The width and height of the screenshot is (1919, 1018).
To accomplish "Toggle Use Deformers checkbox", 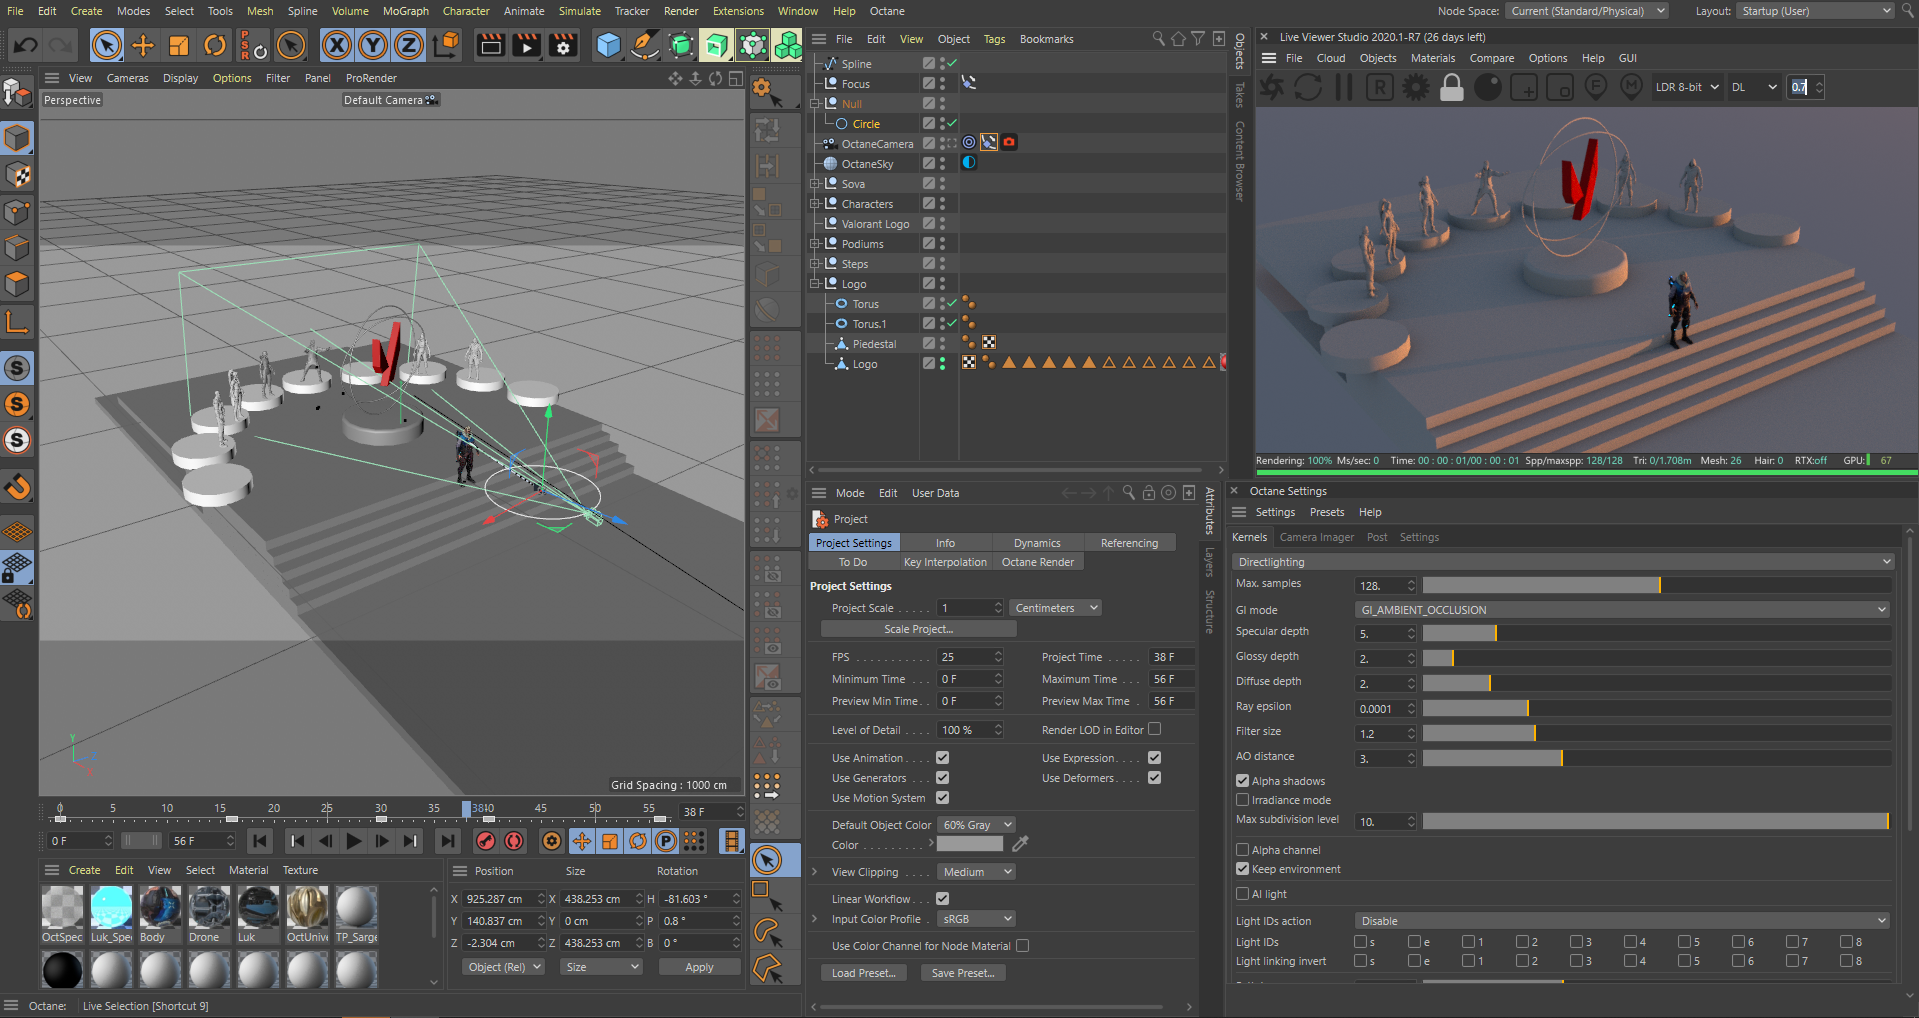I will coord(1154,778).
